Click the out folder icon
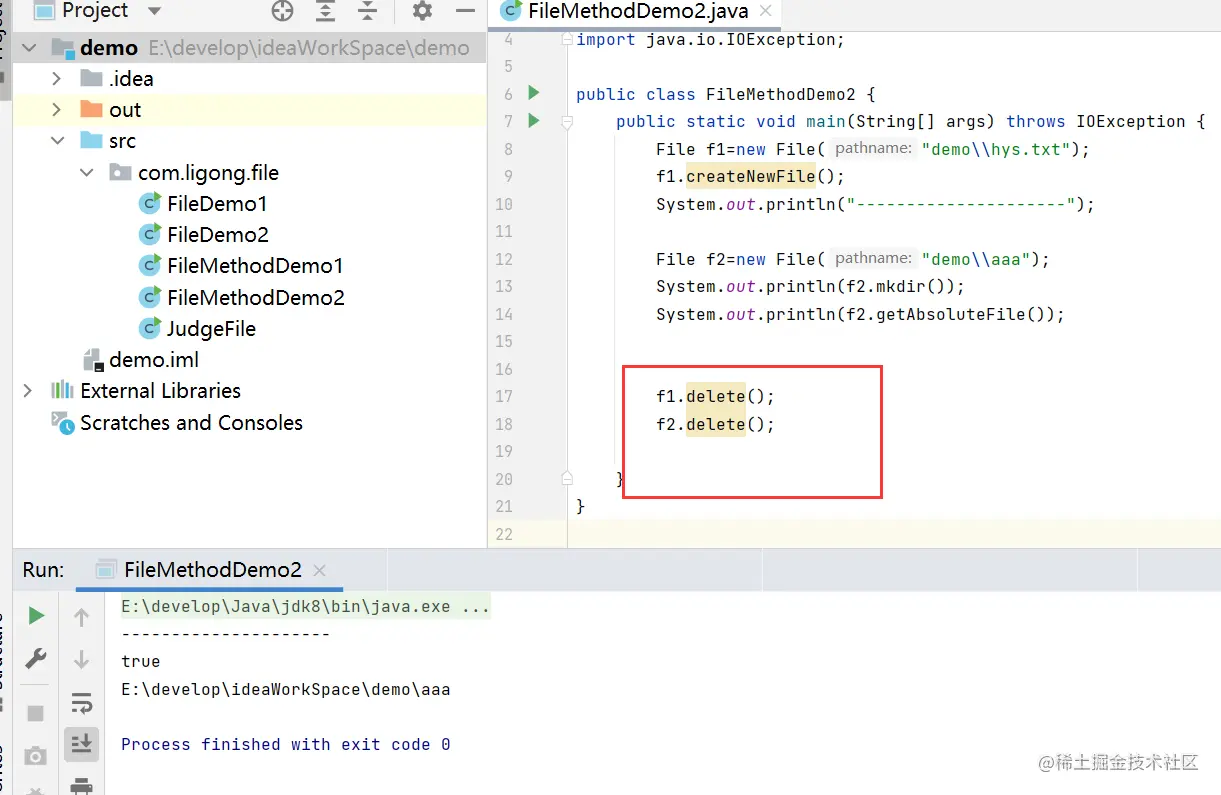This screenshot has width=1221, height=795. tap(91, 109)
